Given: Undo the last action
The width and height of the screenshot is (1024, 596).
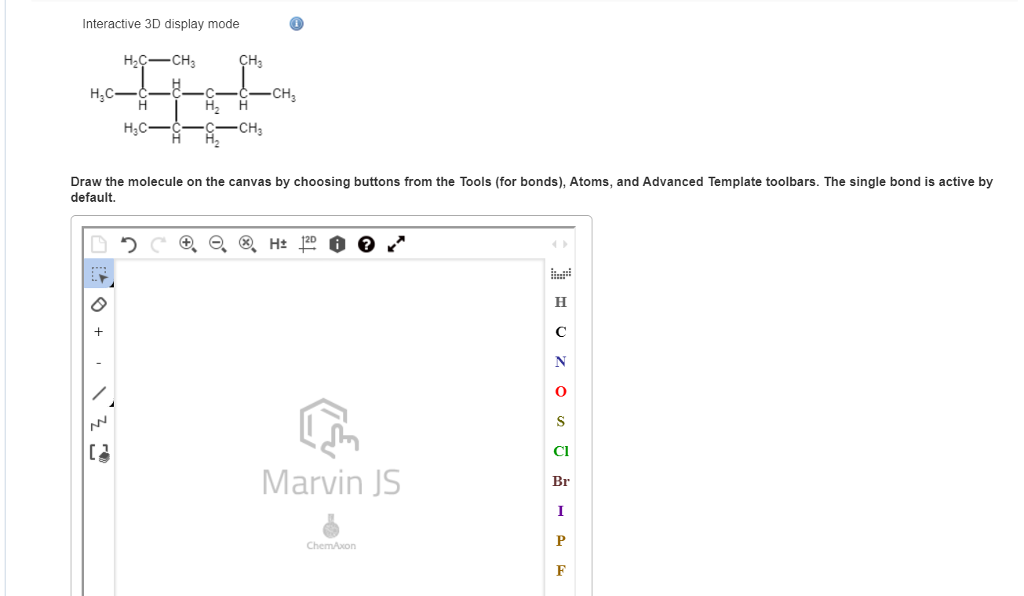Looking at the screenshot, I should [130, 243].
